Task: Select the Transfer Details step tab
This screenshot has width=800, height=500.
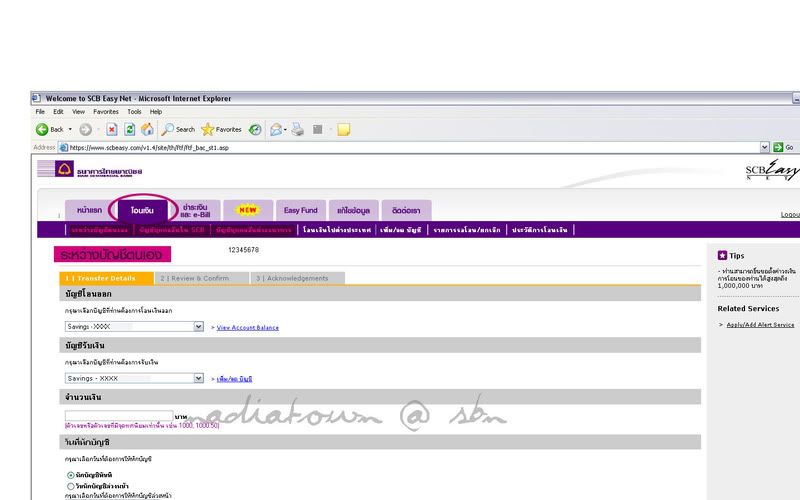Action: coord(106,278)
